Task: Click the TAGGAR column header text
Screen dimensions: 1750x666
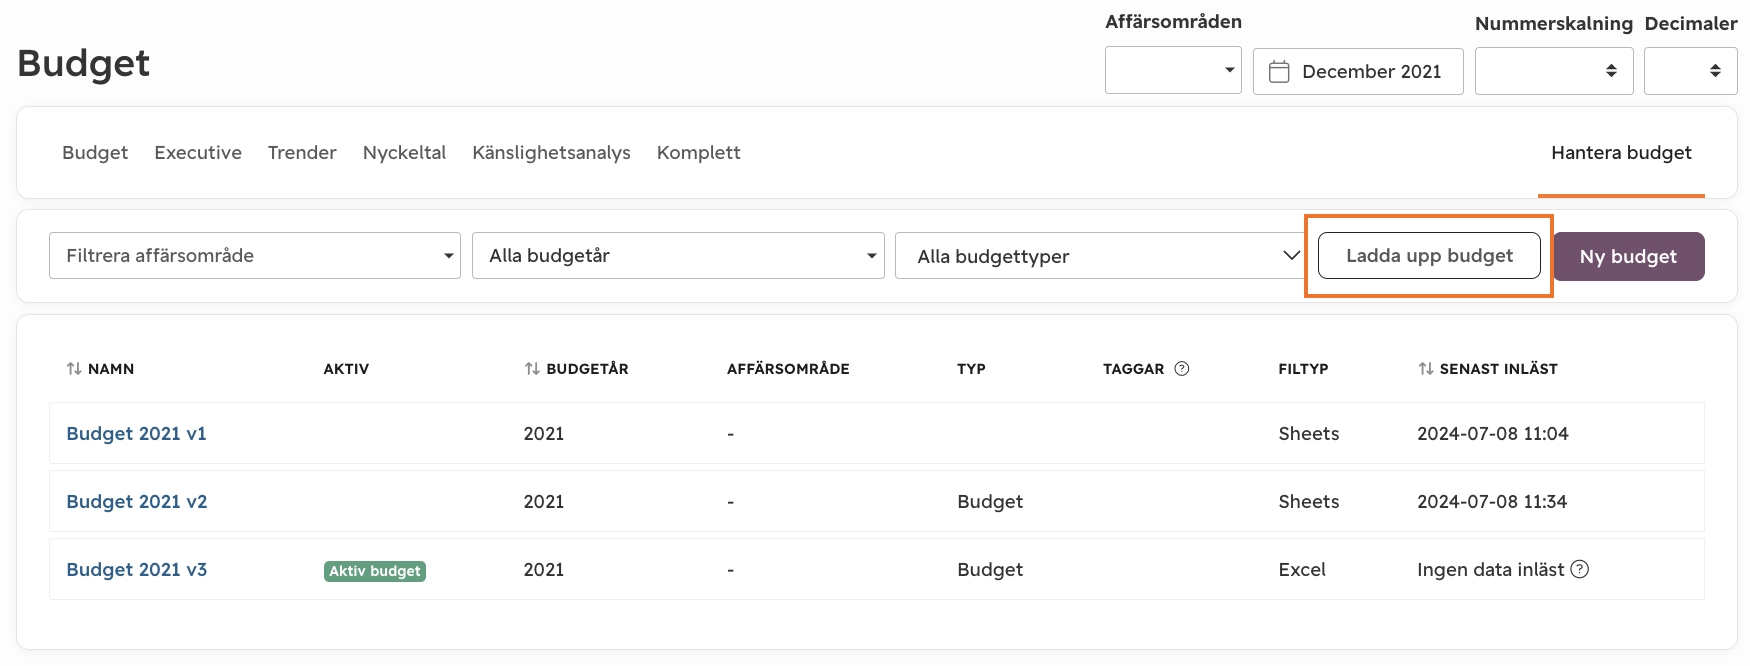Action: coord(1133,369)
